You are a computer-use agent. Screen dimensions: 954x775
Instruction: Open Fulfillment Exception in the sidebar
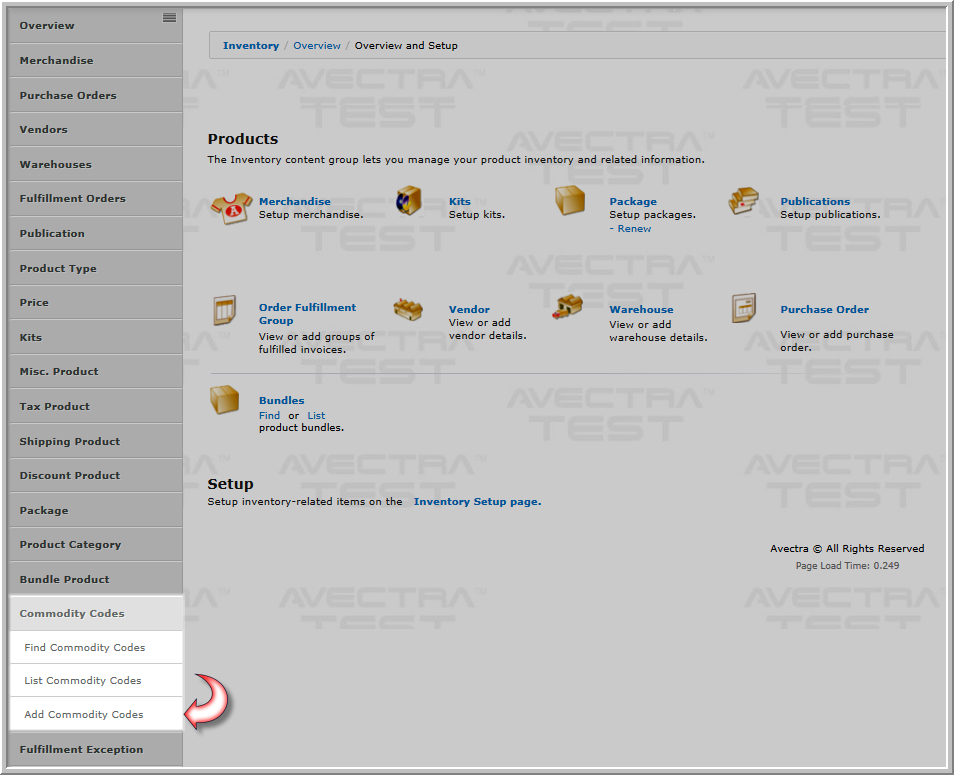[96, 749]
